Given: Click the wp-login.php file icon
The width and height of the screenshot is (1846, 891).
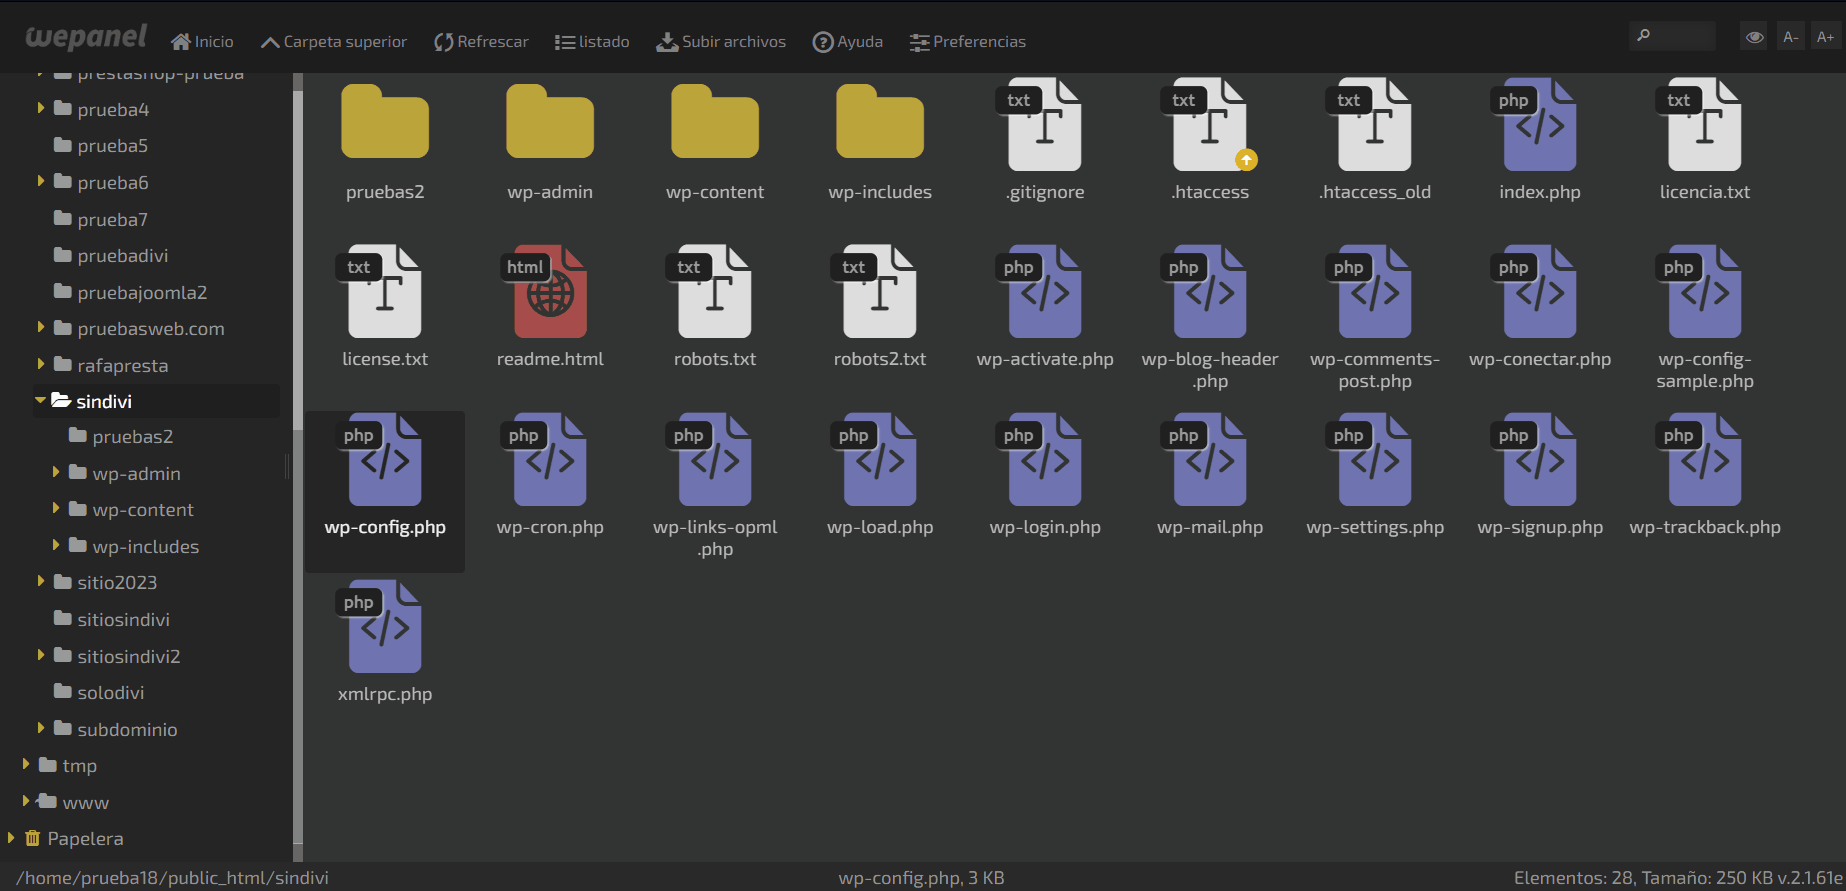Looking at the screenshot, I should [1044, 460].
